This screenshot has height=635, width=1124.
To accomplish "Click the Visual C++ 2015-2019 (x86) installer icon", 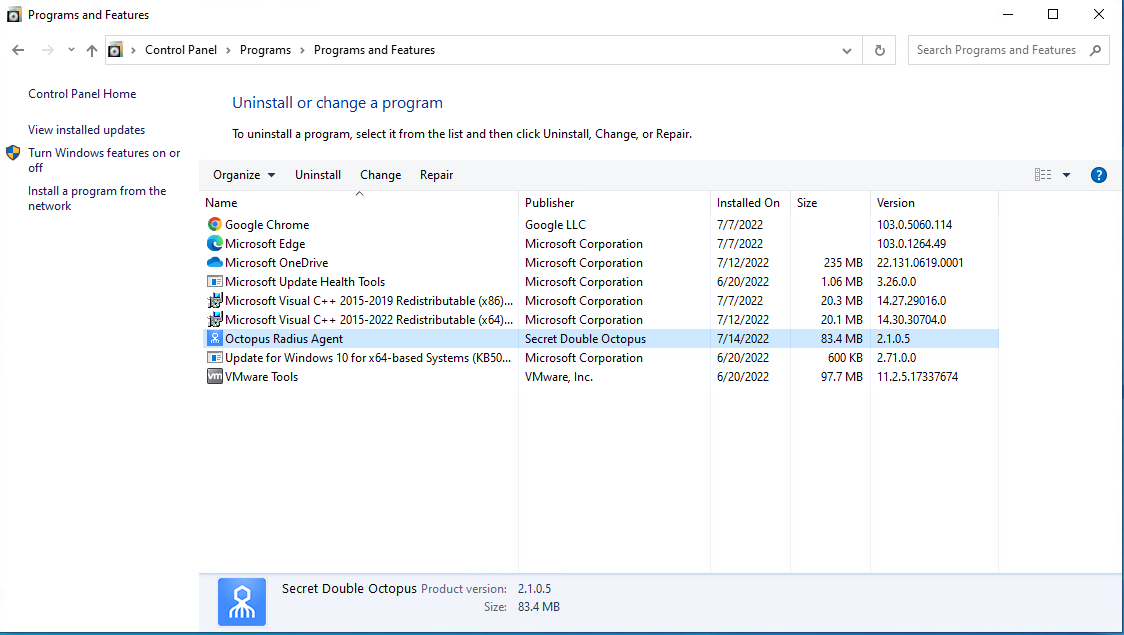I will coord(214,301).
